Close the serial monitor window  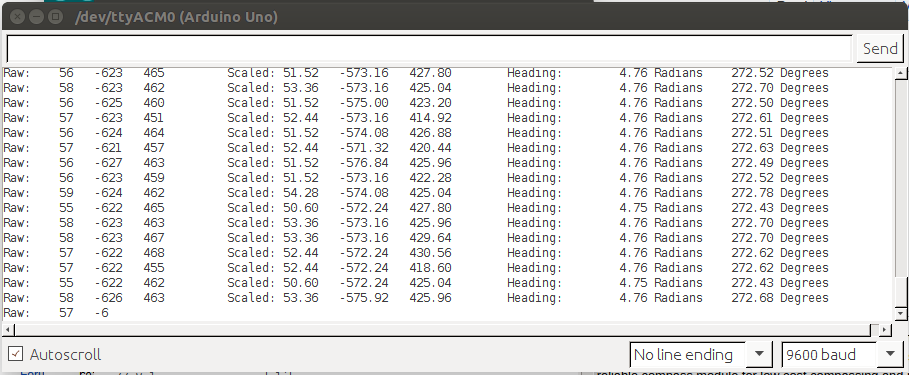point(17,17)
